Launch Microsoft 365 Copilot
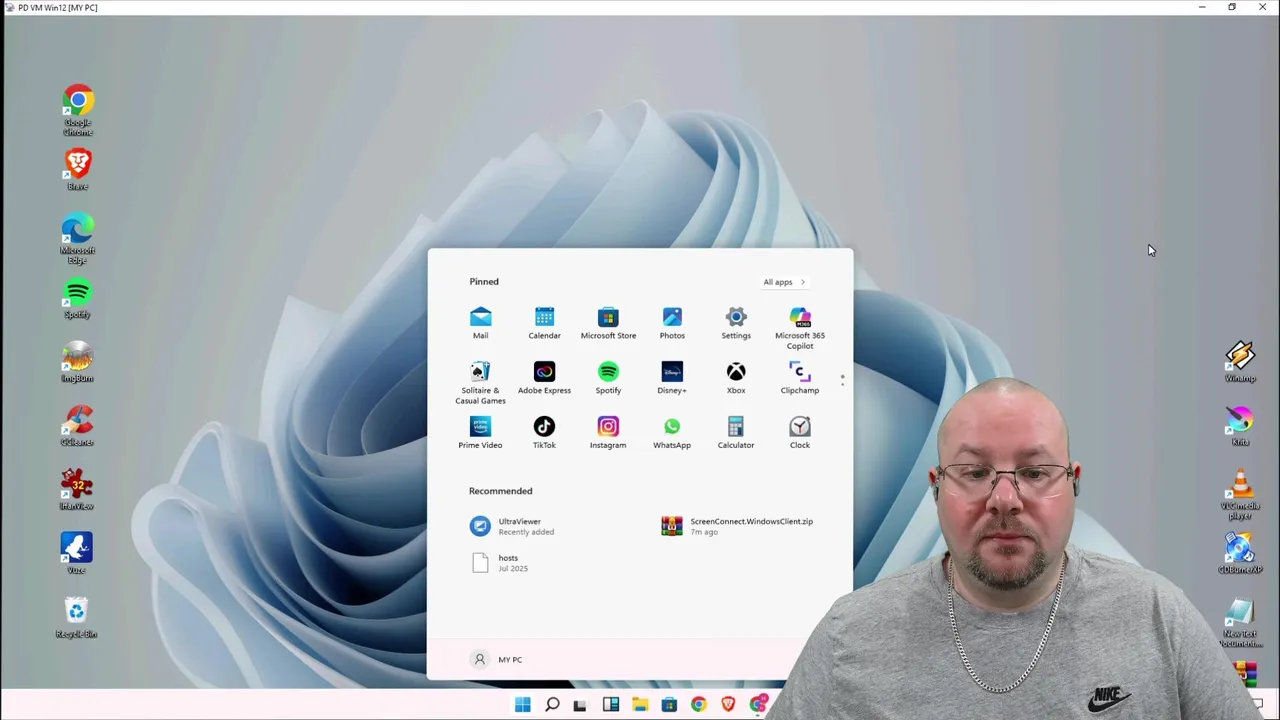 tap(800, 328)
